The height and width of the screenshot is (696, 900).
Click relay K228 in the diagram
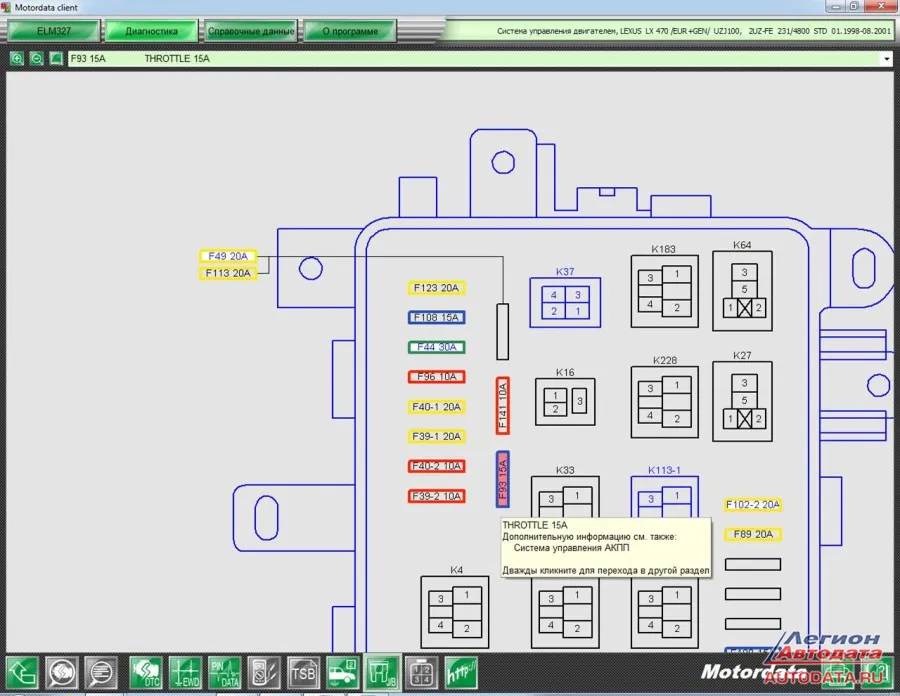665,402
